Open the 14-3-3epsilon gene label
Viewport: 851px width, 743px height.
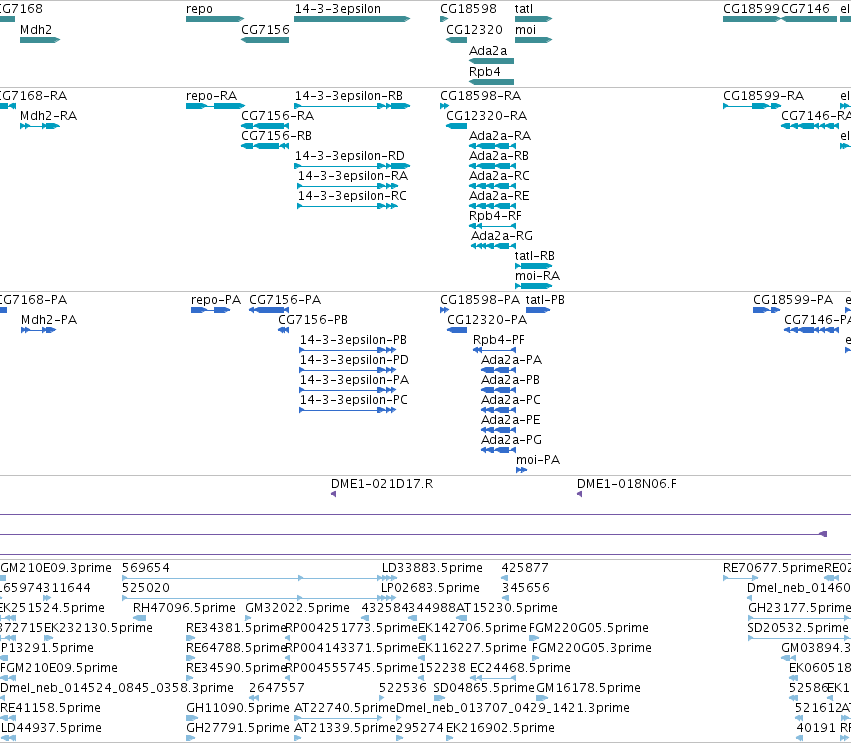click(338, 9)
